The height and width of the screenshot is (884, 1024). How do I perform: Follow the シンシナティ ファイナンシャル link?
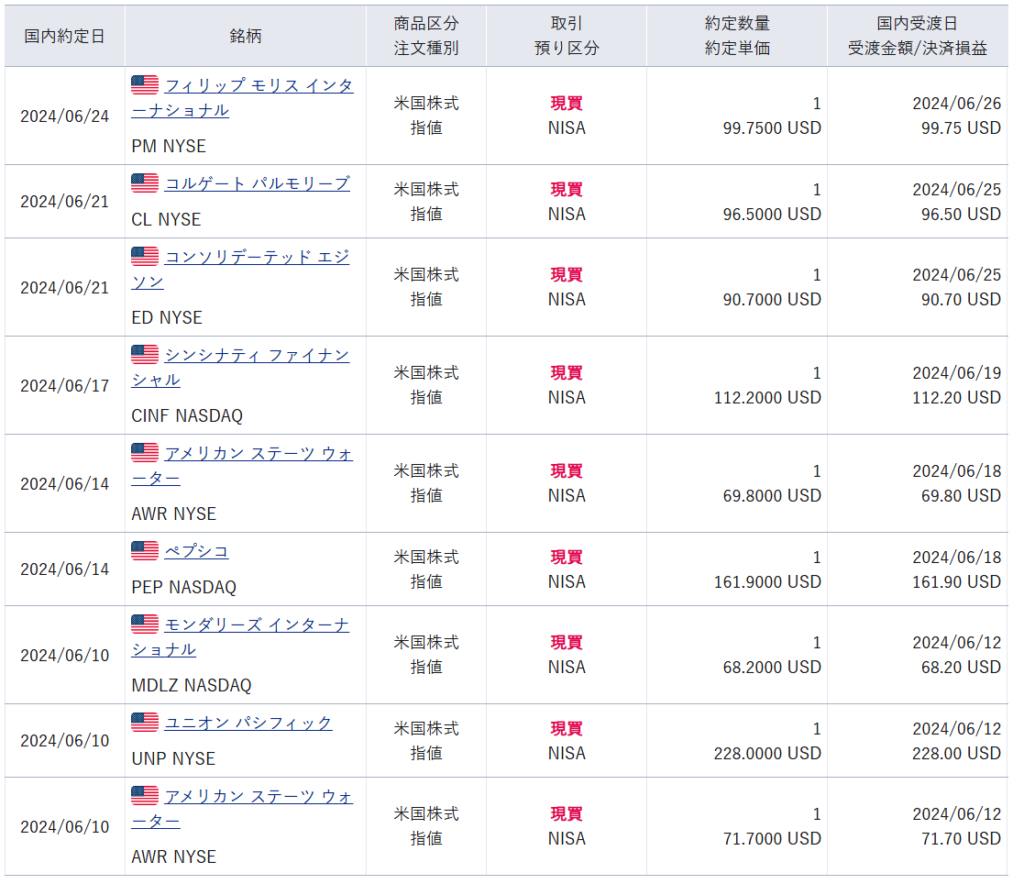pyautogui.click(x=256, y=356)
